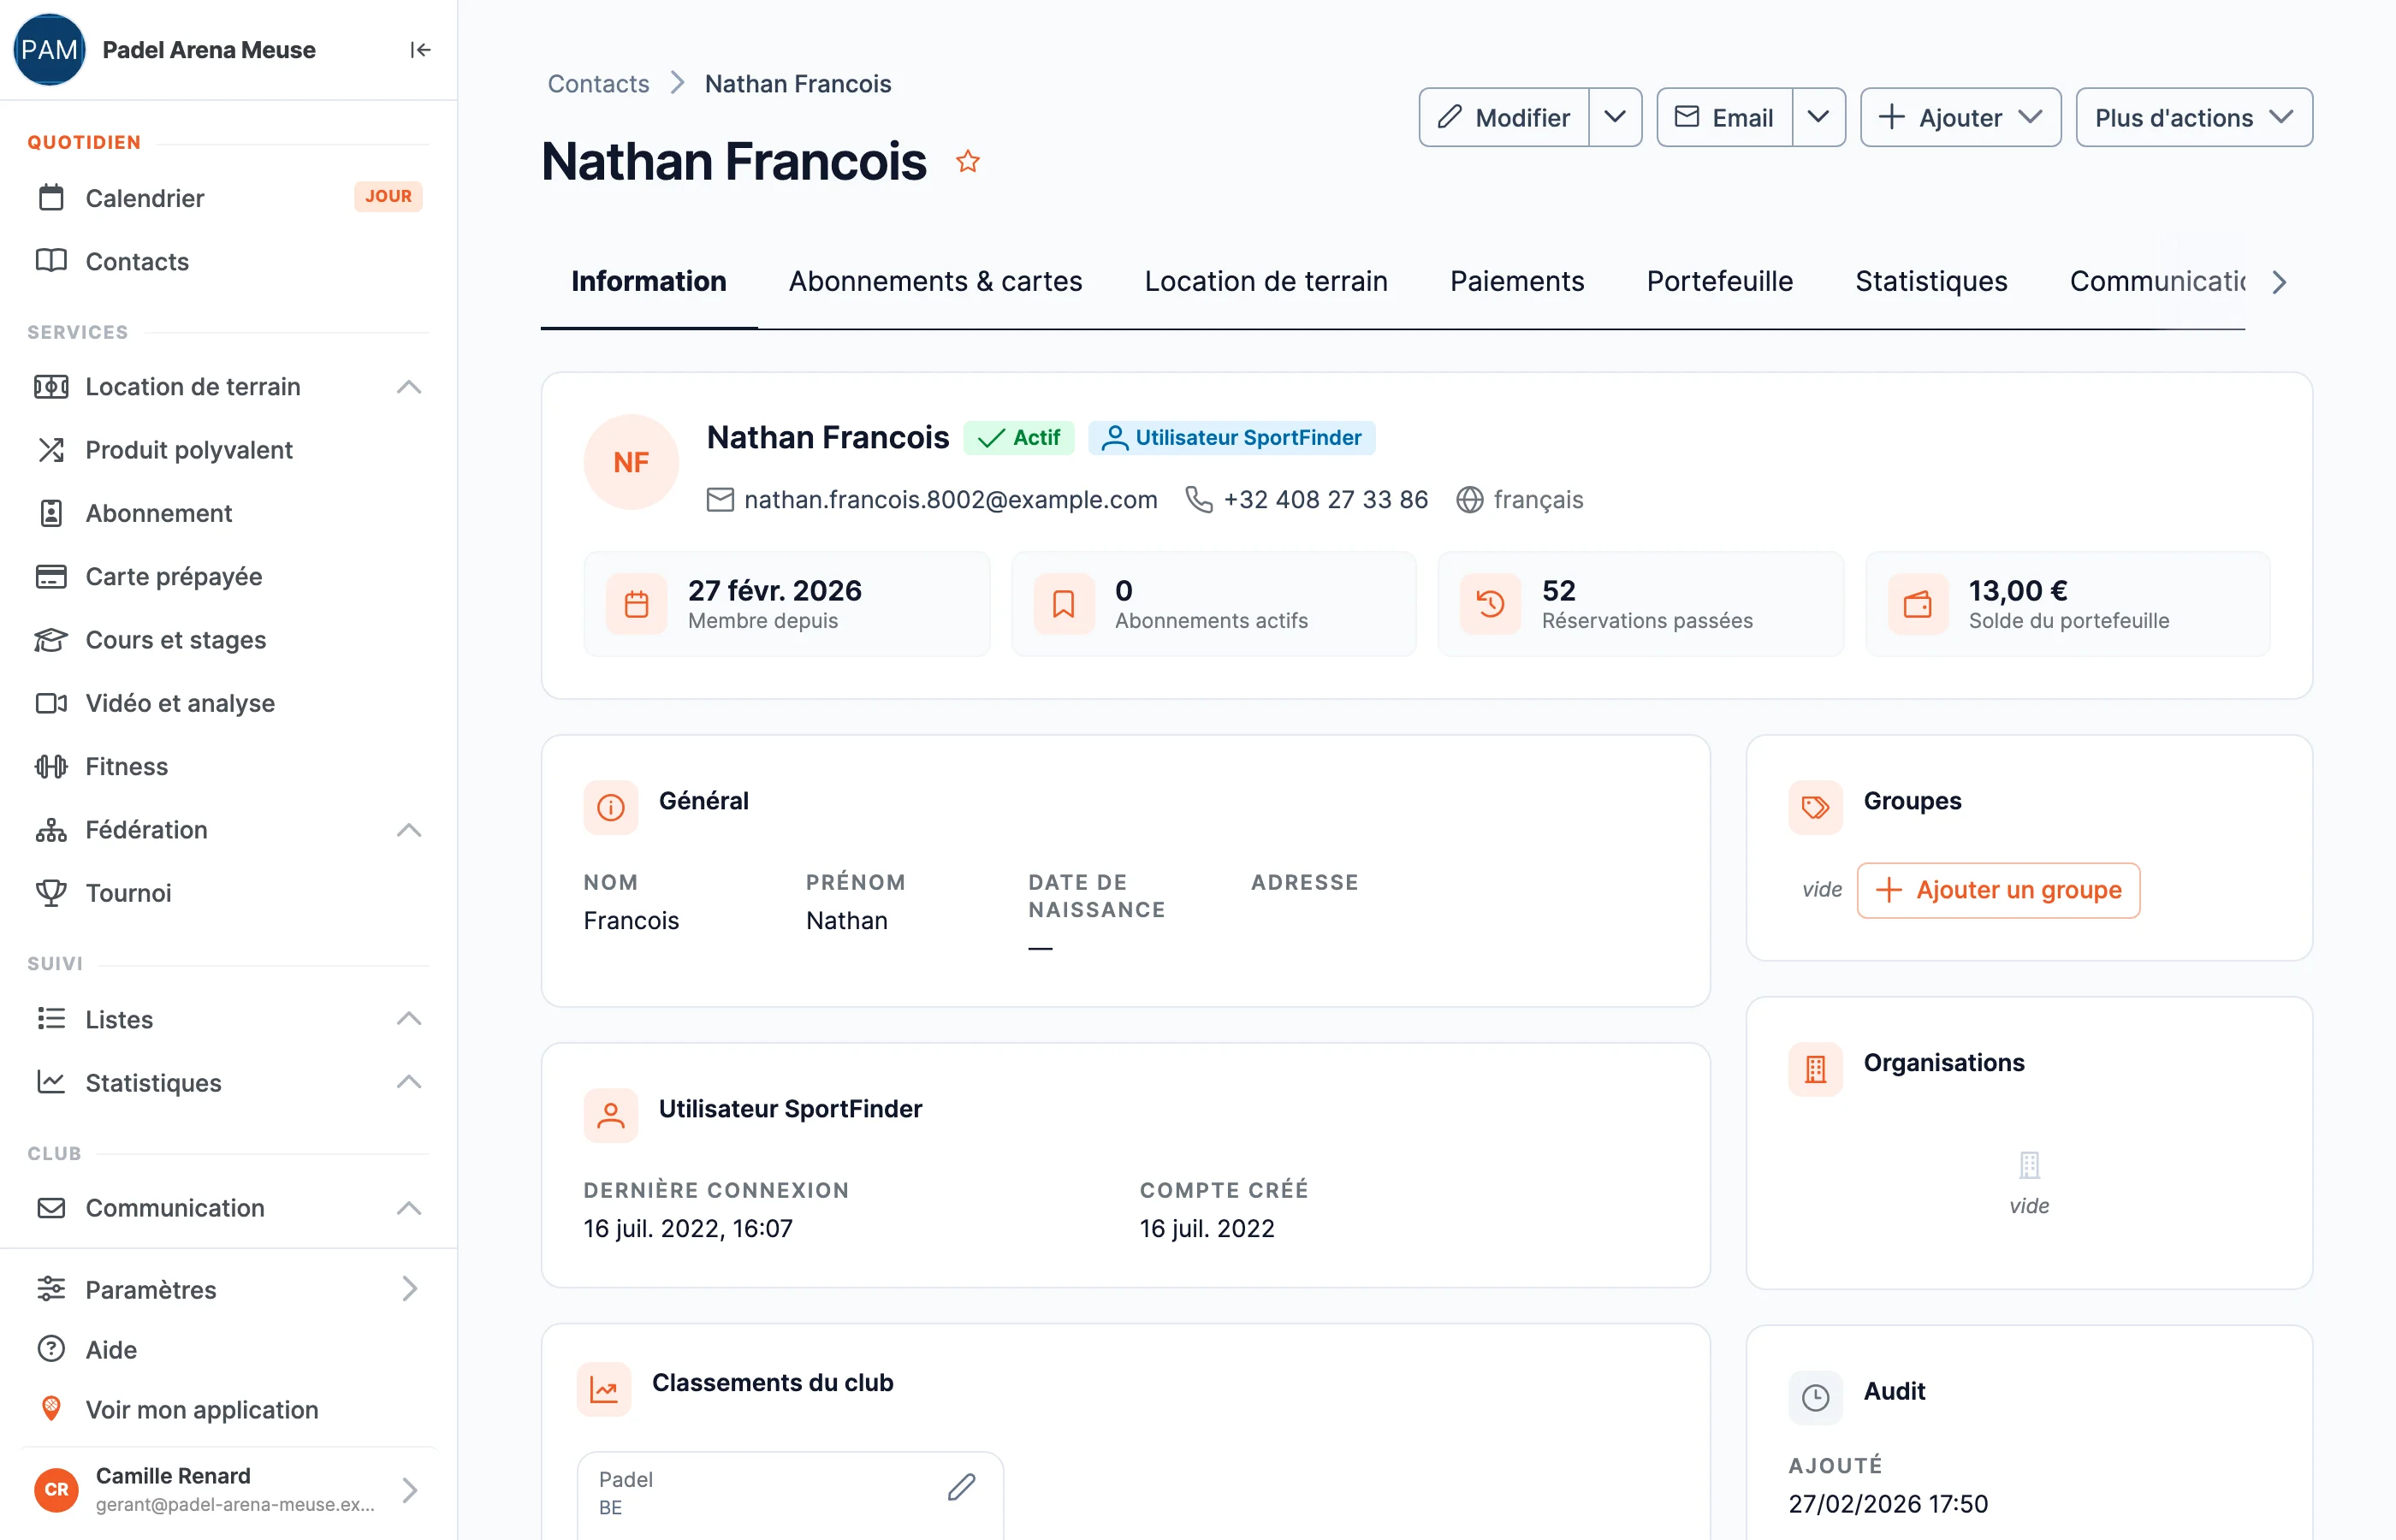The height and width of the screenshot is (1540, 2396).
Task: Switch to Statistiques tab
Action: pyautogui.click(x=1931, y=282)
